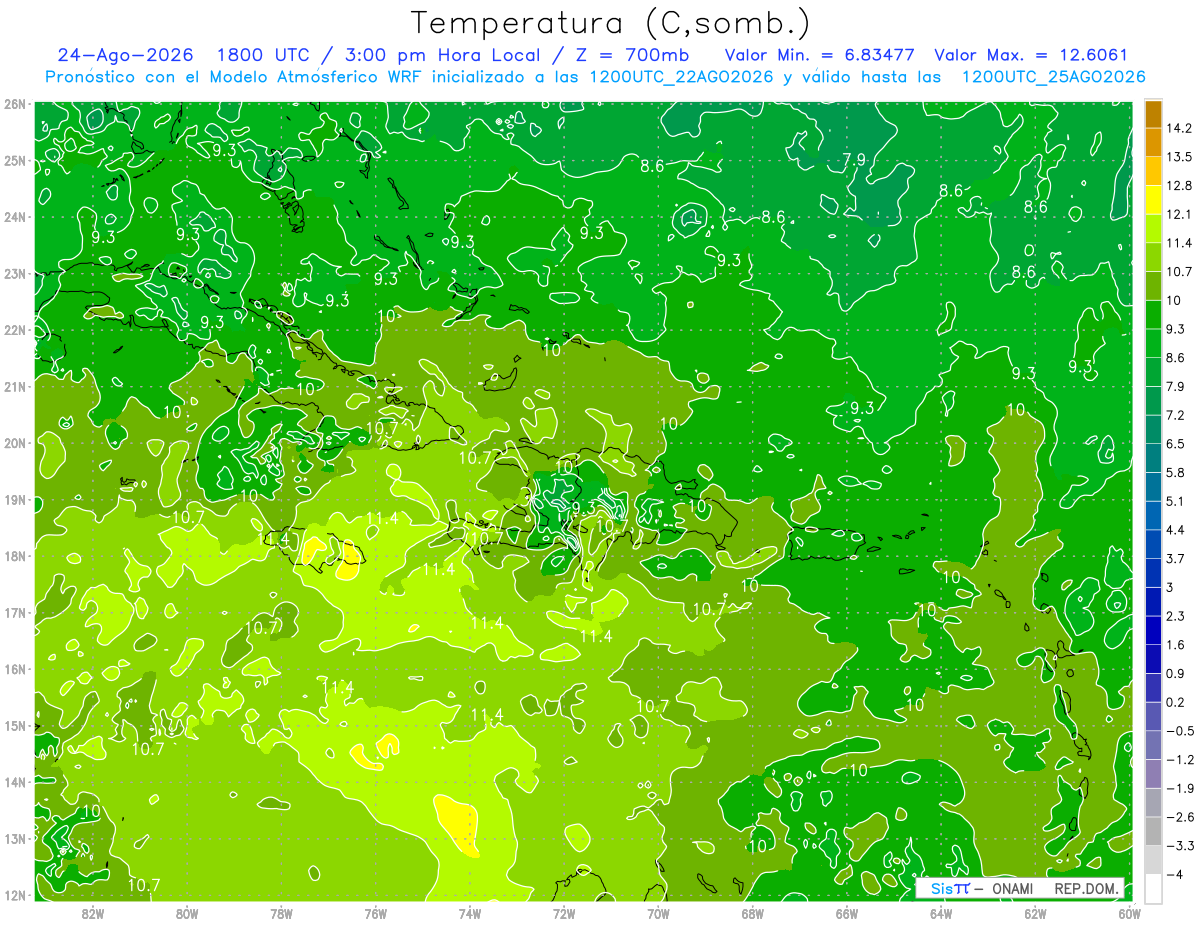Click the "68W" longitude axis label
1200x927 pixels.
click(753, 913)
